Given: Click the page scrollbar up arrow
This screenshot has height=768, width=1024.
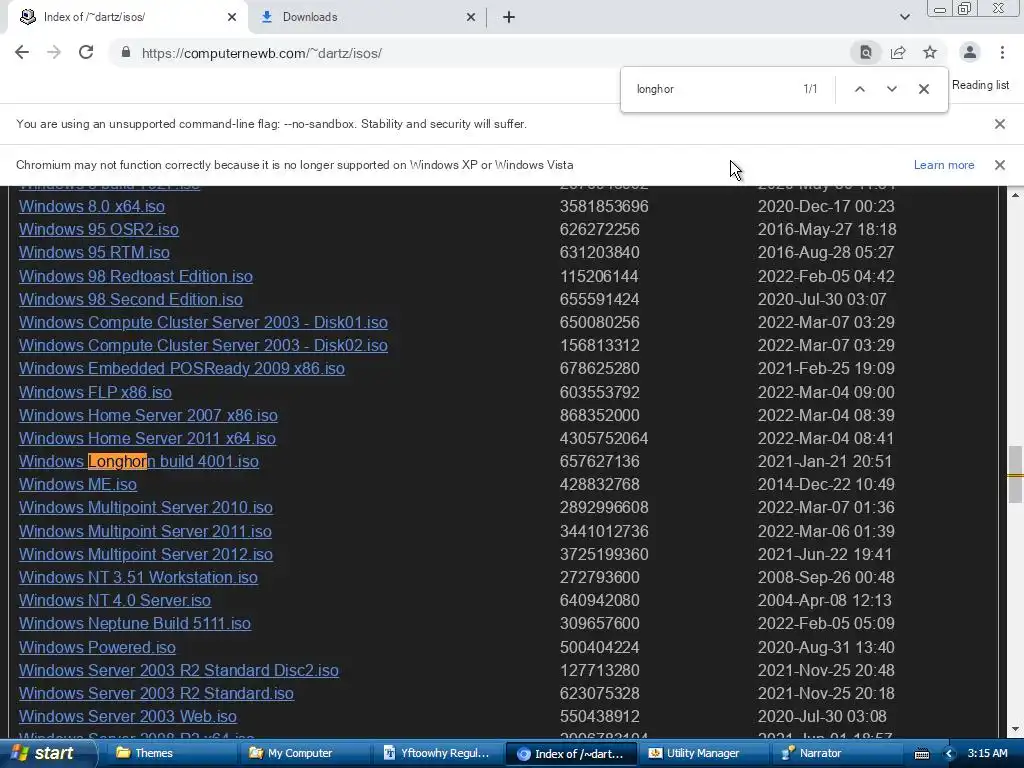Looking at the screenshot, I should tap(1016, 195).
